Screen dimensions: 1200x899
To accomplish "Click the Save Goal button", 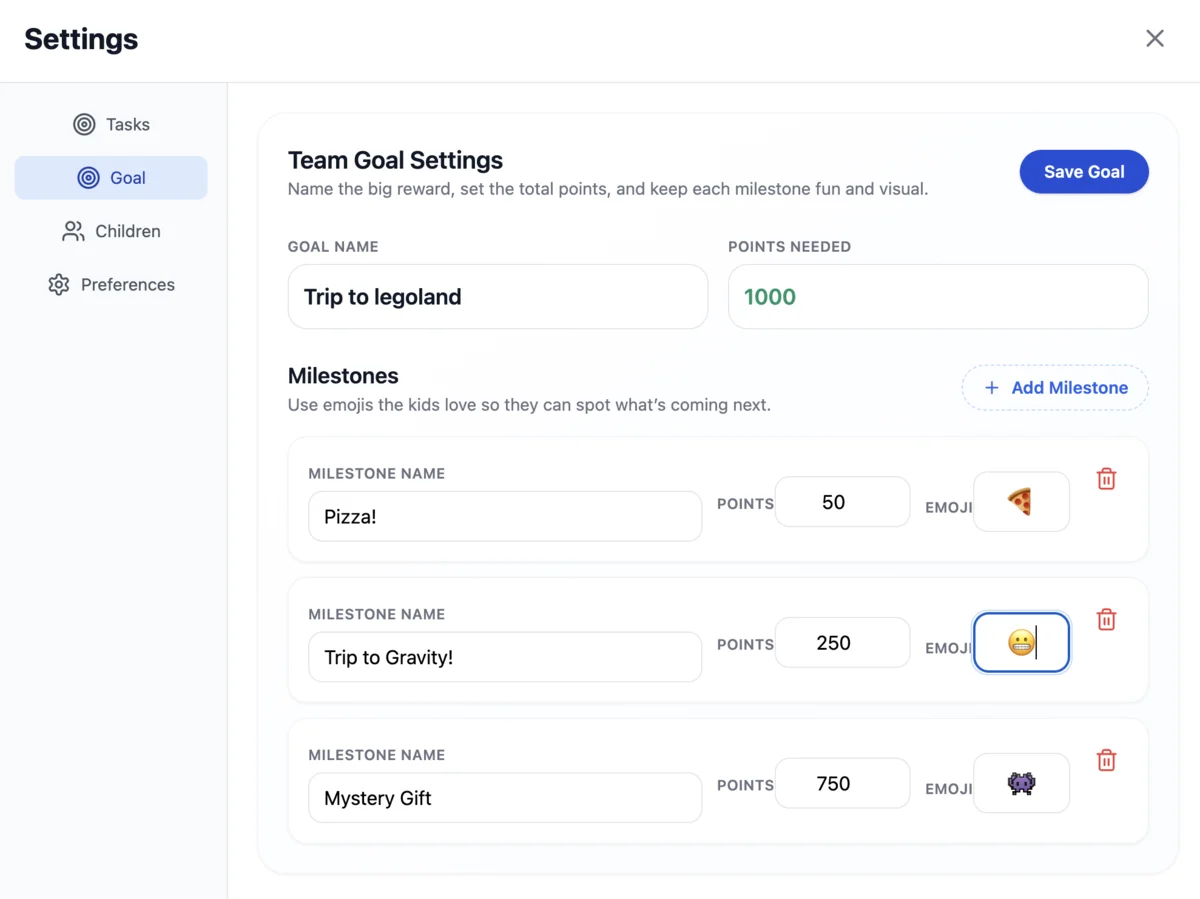I will coord(1084,171).
